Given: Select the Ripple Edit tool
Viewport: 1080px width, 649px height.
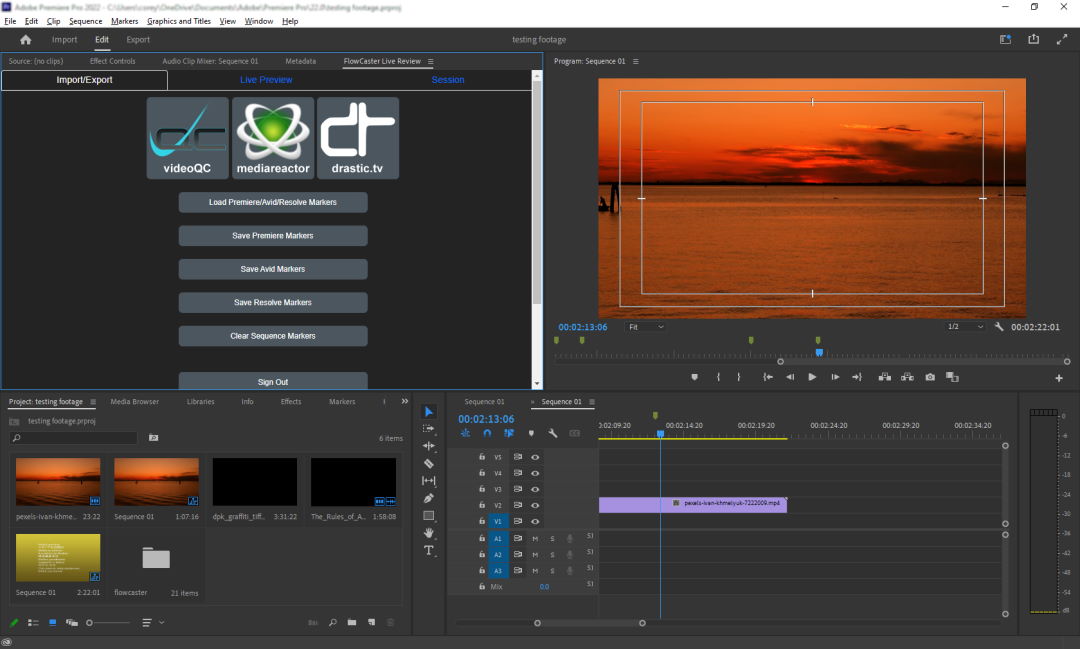Looking at the screenshot, I should 428,446.
